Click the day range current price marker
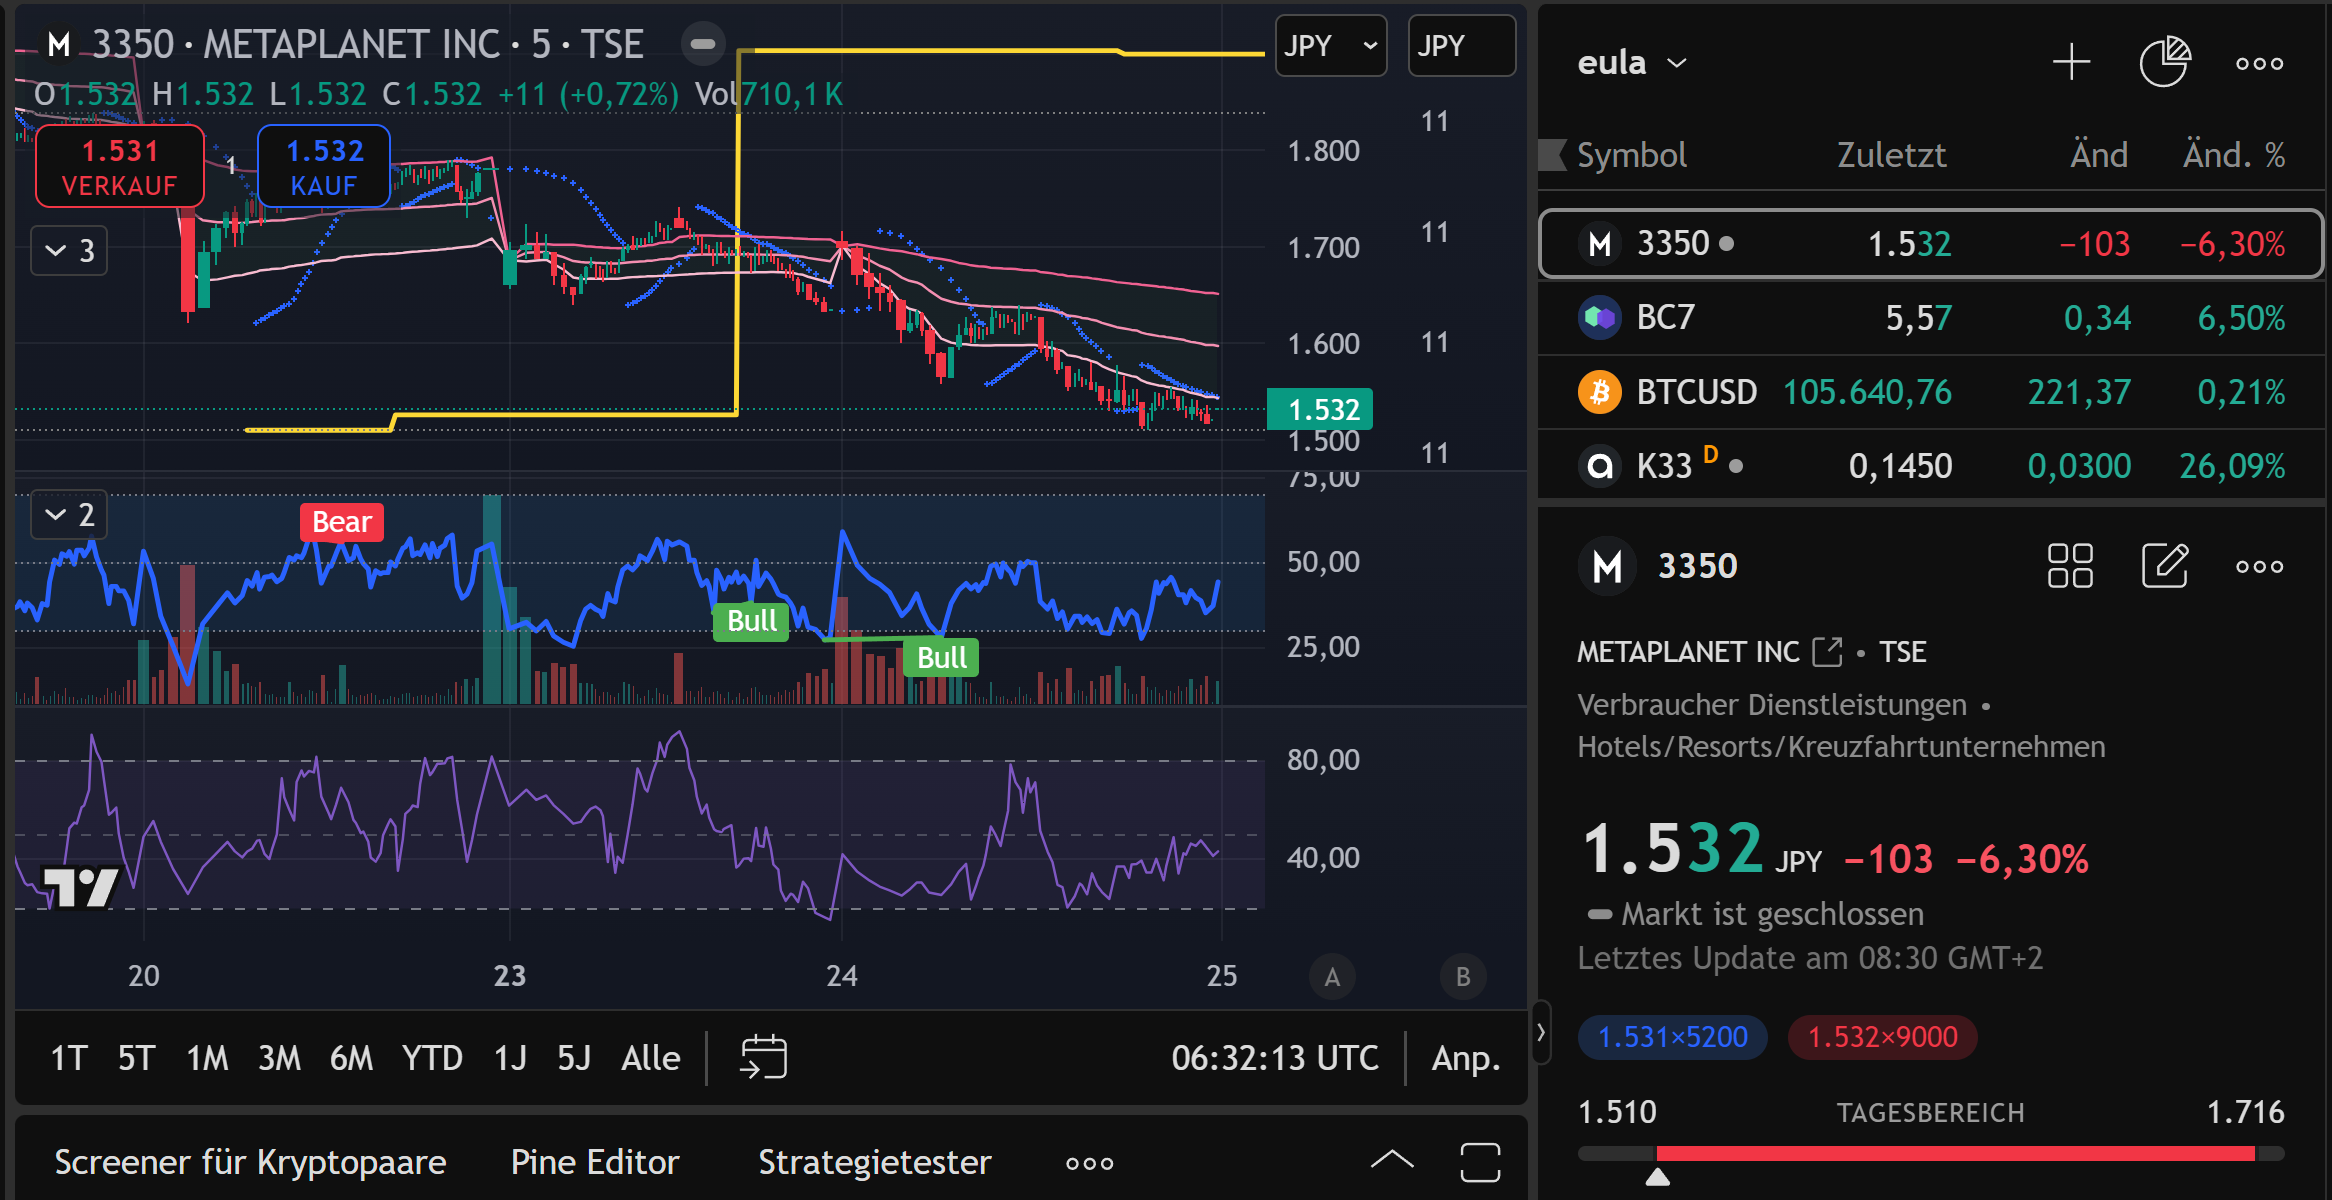The height and width of the screenshot is (1200, 2332). (1657, 1176)
